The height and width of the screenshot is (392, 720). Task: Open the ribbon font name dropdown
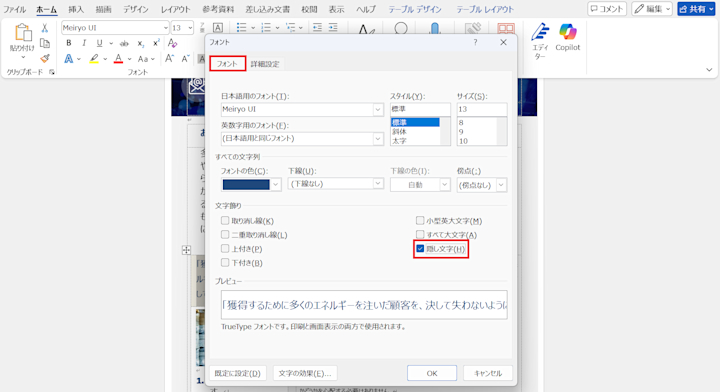pyautogui.click(x=166, y=28)
